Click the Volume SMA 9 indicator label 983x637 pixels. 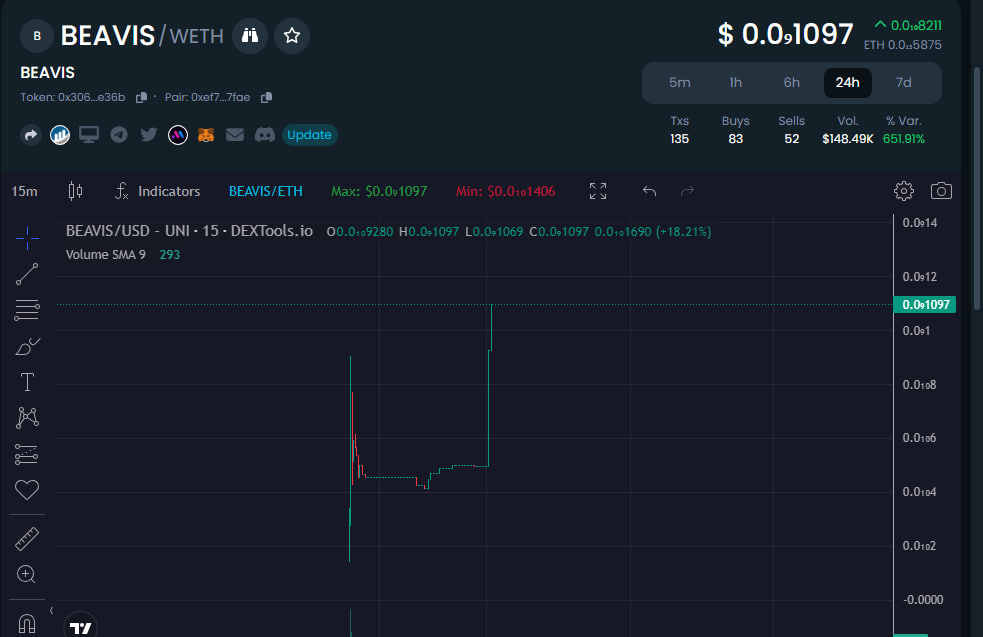(x=106, y=255)
